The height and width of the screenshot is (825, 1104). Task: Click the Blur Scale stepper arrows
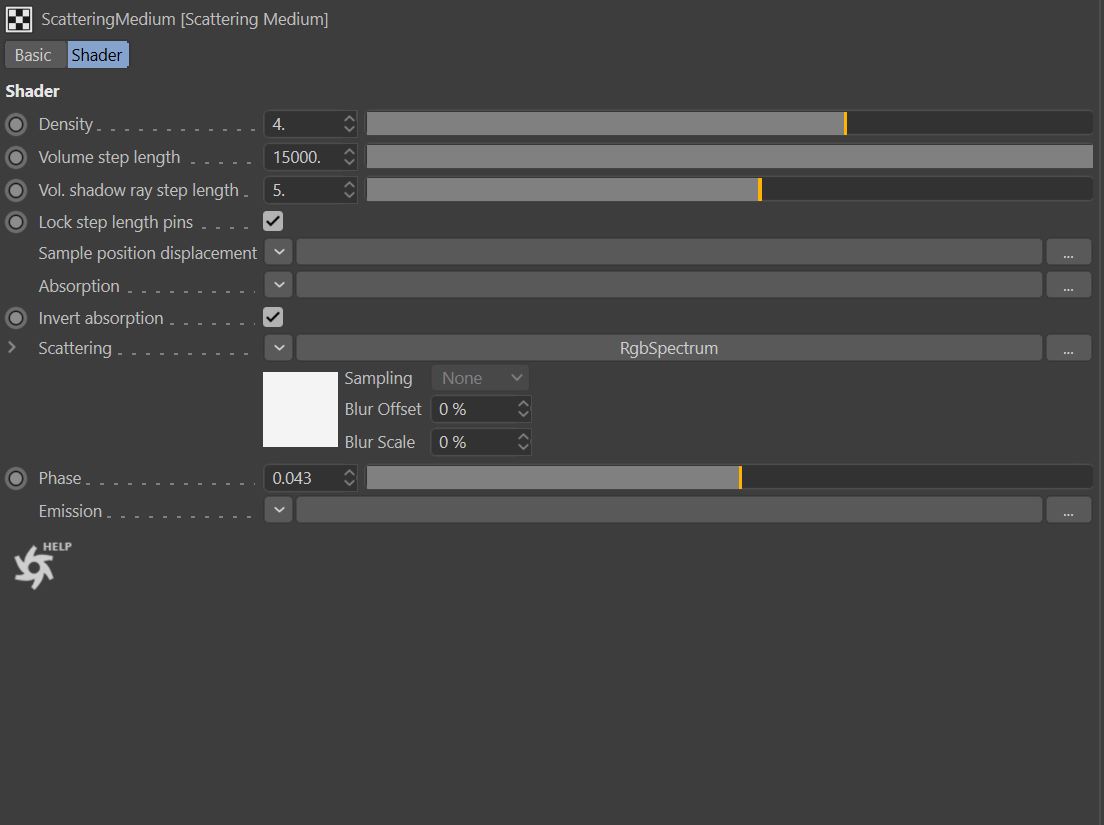[523, 442]
